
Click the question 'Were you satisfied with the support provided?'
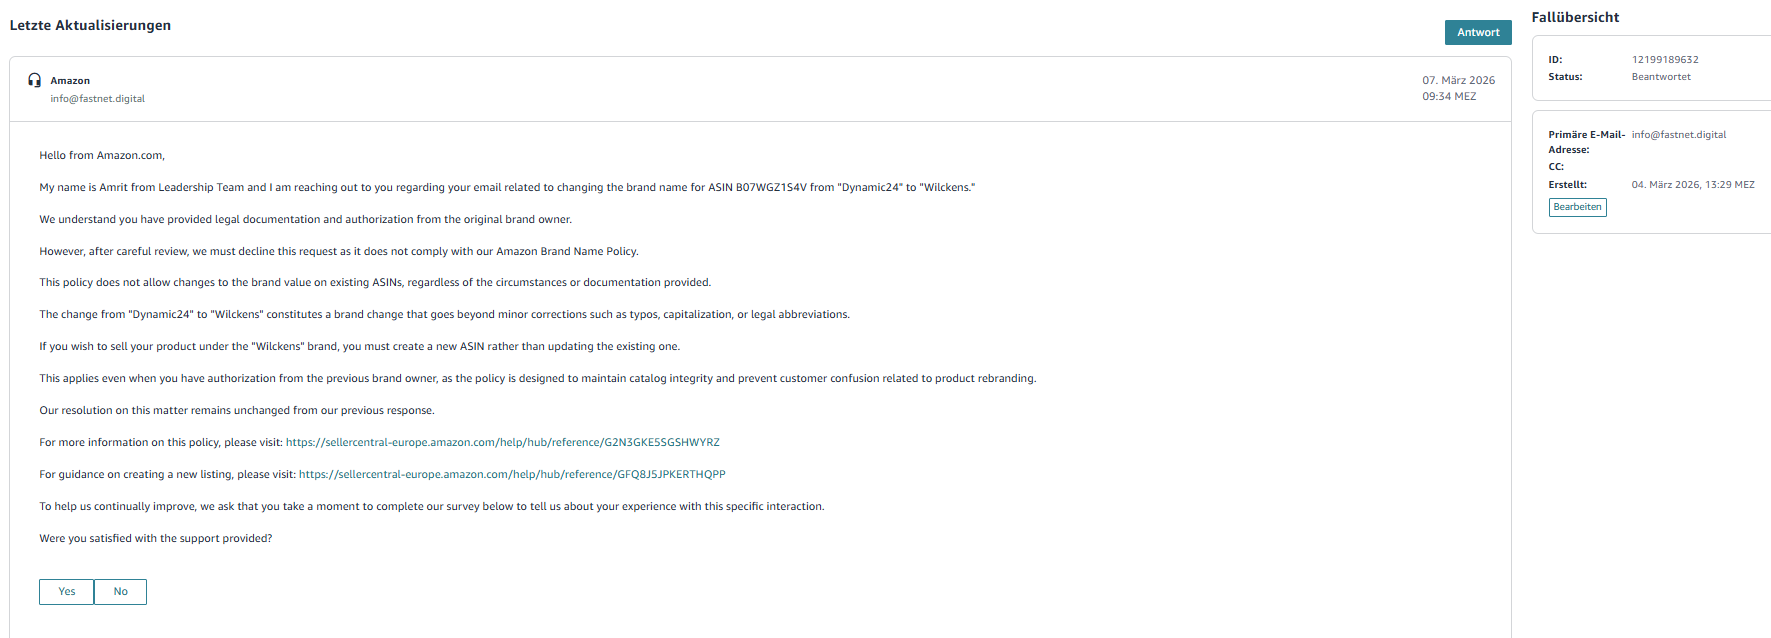pyautogui.click(x=156, y=538)
